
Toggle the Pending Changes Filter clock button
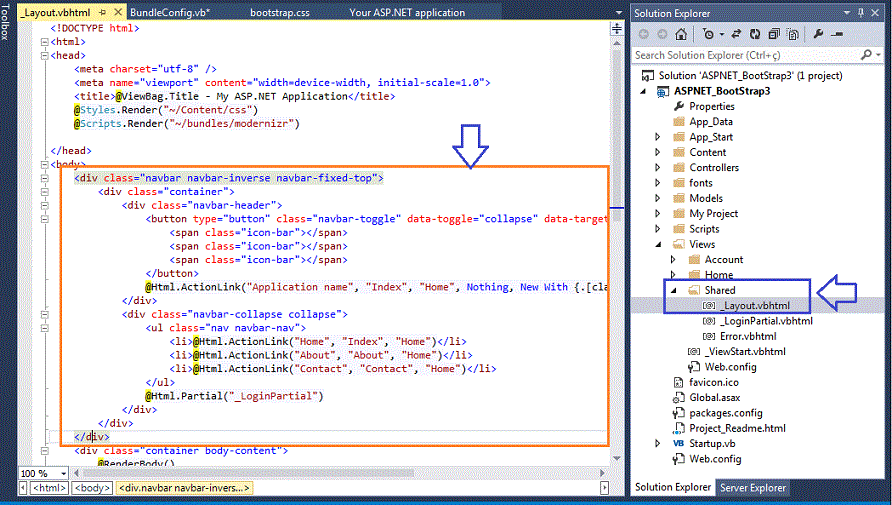[x=708, y=34]
